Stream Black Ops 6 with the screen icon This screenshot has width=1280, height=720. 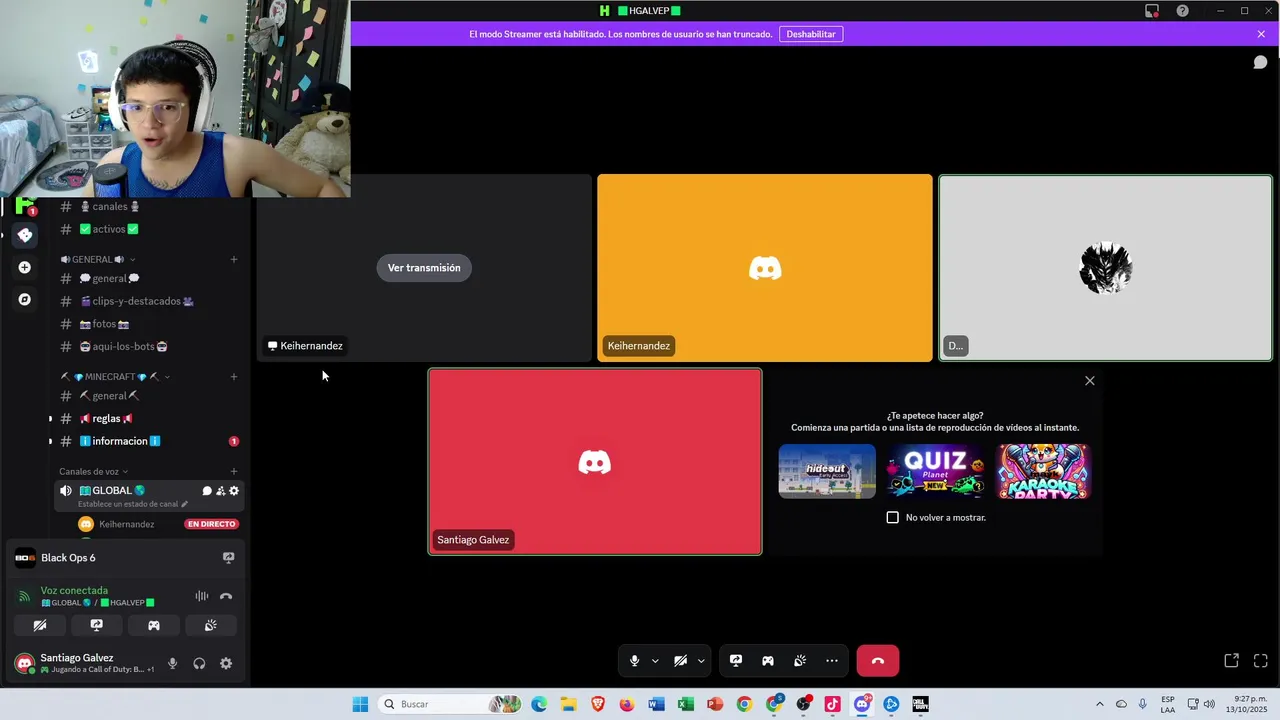click(228, 558)
